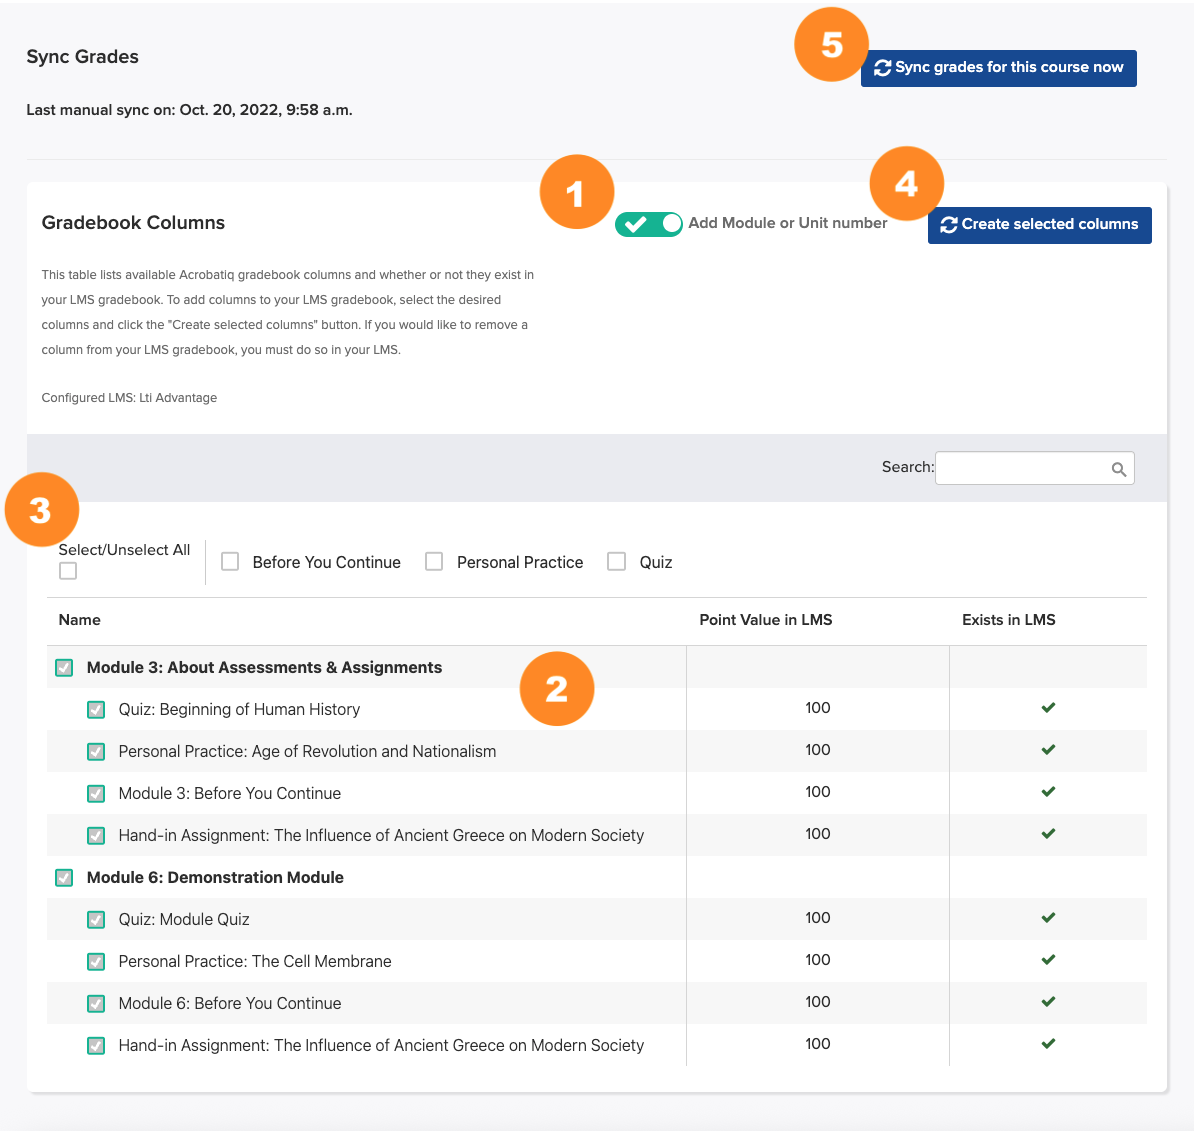1194x1131 pixels.
Task: Uncheck Quiz: Beginning of Human History checkbox
Action: pos(96,710)
